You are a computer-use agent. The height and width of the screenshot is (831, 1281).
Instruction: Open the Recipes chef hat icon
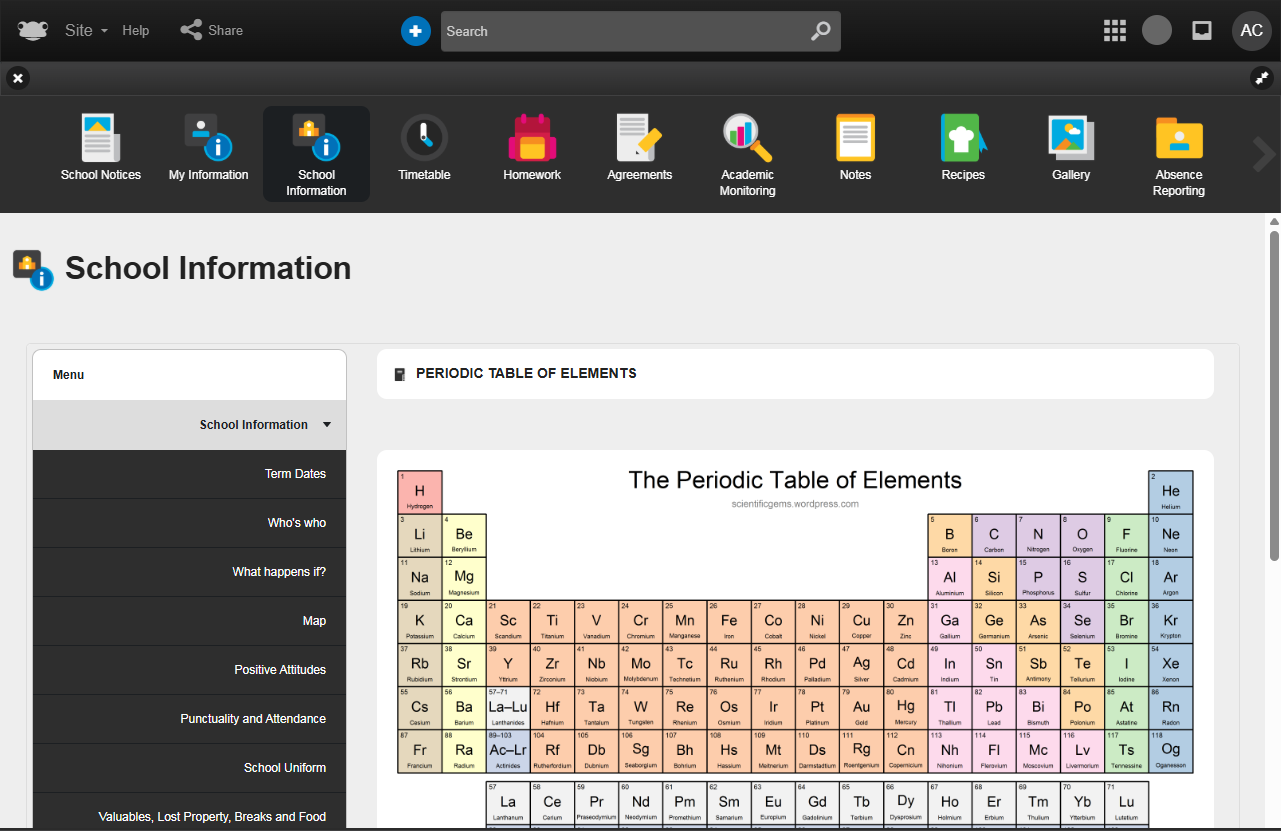pos(963,138)
